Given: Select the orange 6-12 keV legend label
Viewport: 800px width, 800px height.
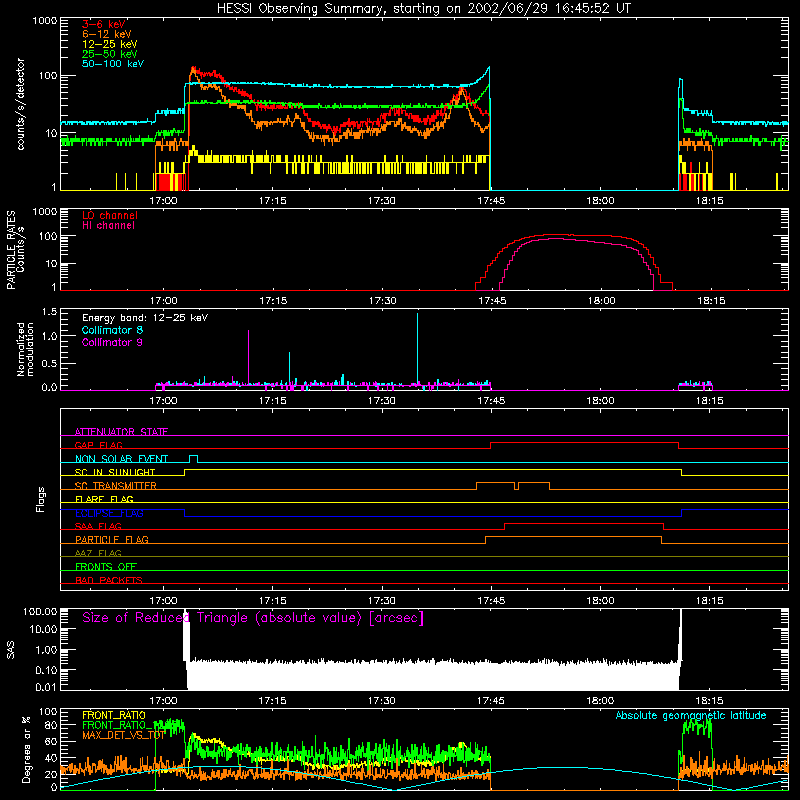Looking at the screenshot, I should 107,34.
